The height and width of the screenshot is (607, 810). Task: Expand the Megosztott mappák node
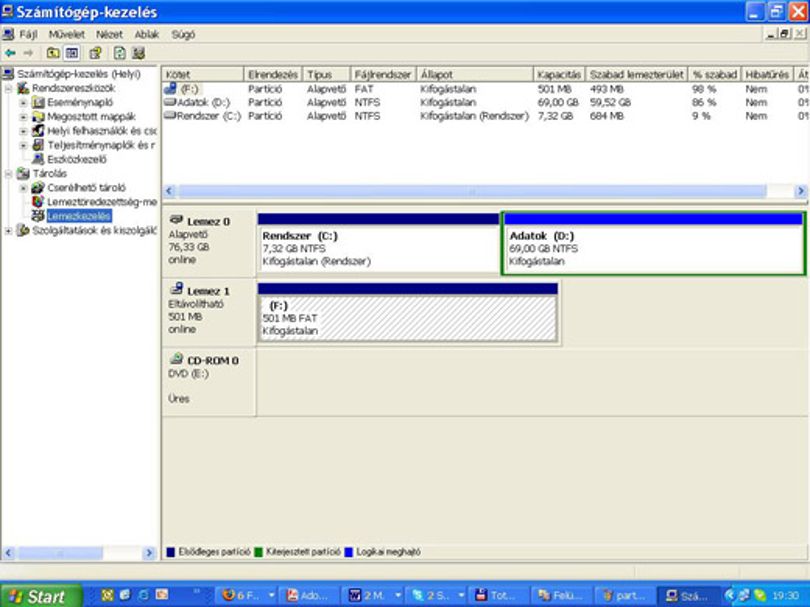coord(23,117)
